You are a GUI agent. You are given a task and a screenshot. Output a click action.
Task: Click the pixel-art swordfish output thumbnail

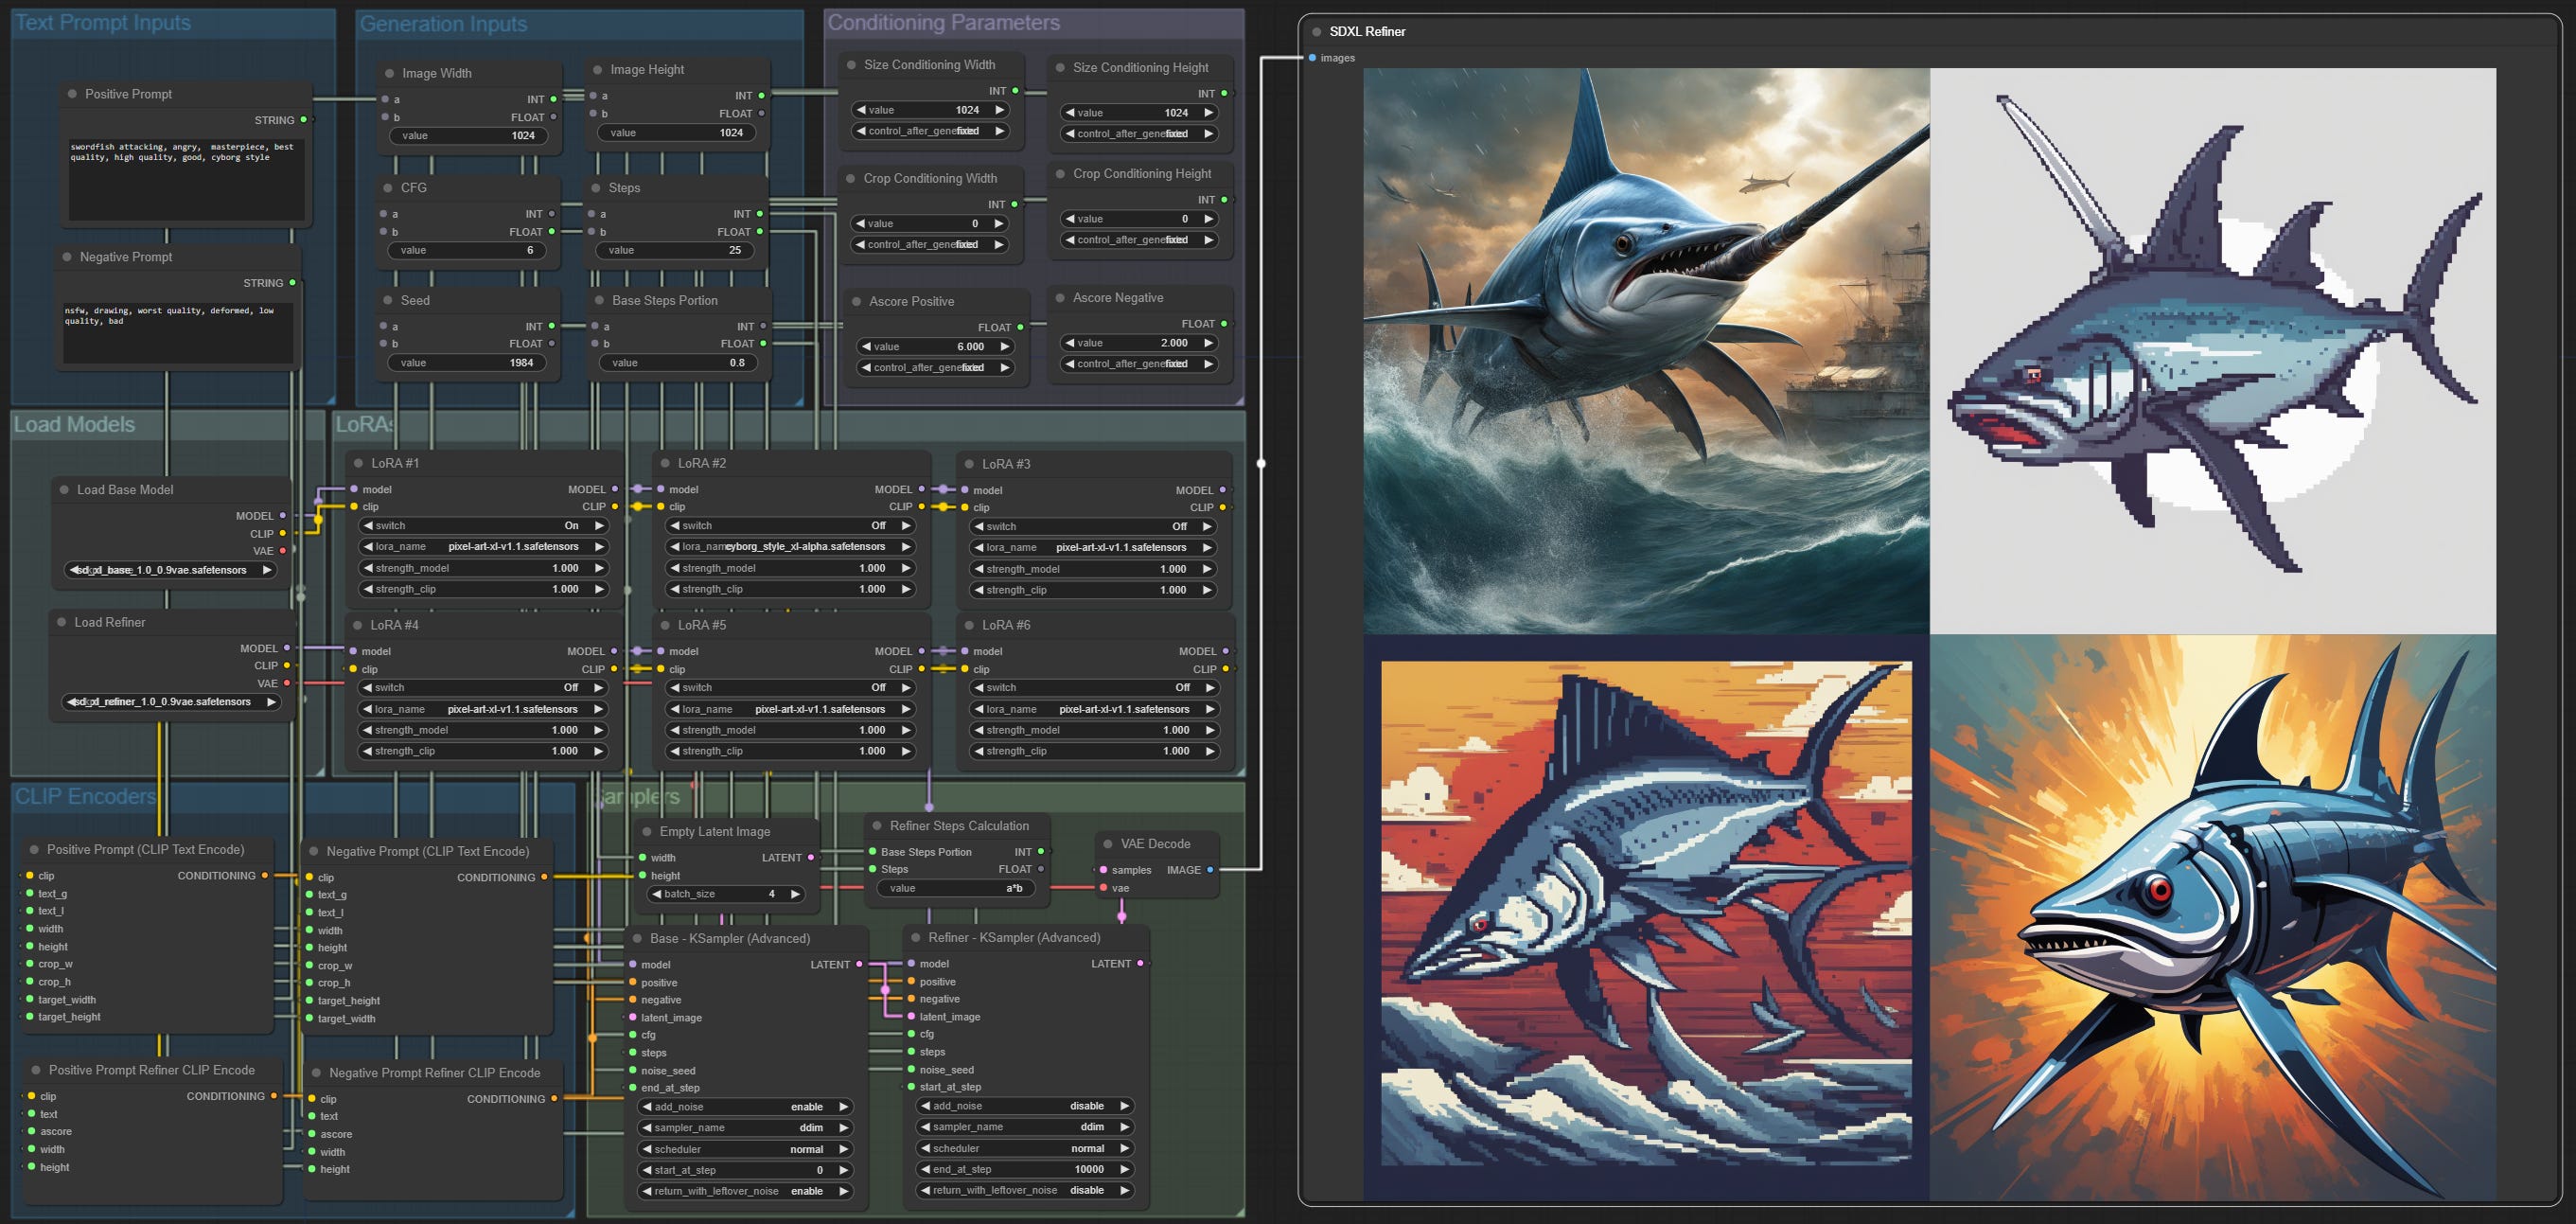[x=2212, y=350]
